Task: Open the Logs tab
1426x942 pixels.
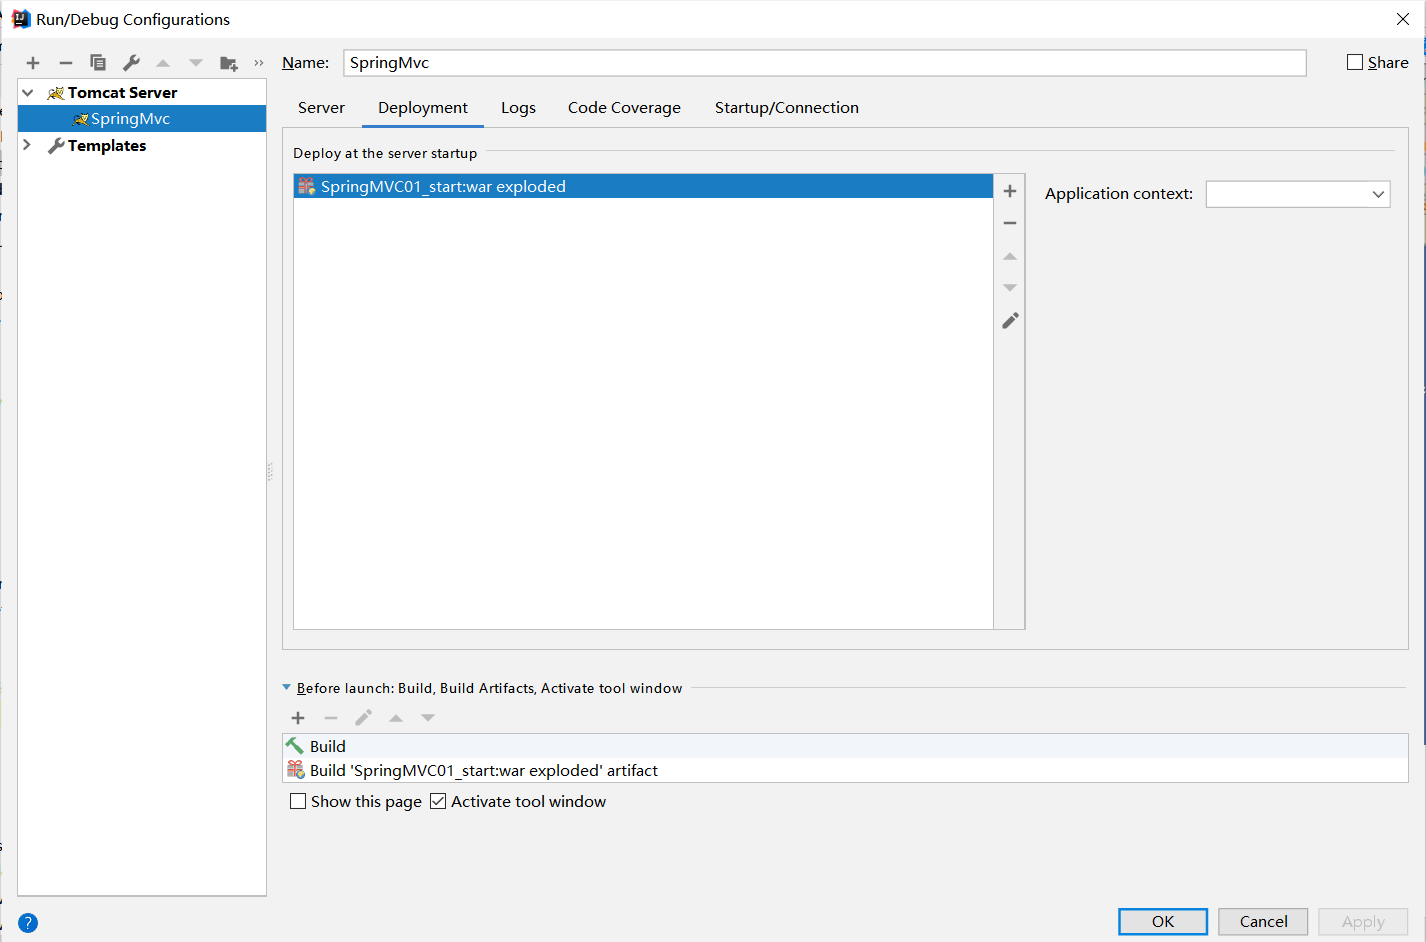Action: coord(518,108)
